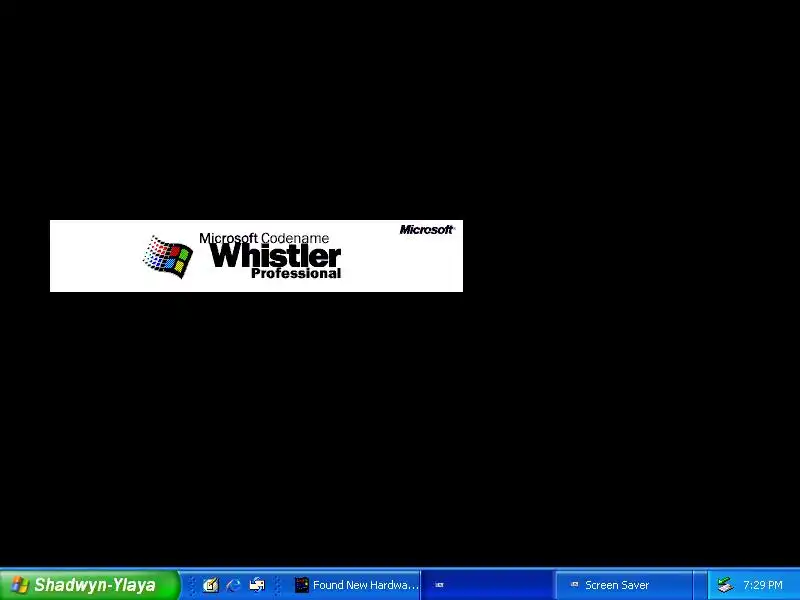Open the Shadwyn-Ylaya Start menu button

click(90, 585)
